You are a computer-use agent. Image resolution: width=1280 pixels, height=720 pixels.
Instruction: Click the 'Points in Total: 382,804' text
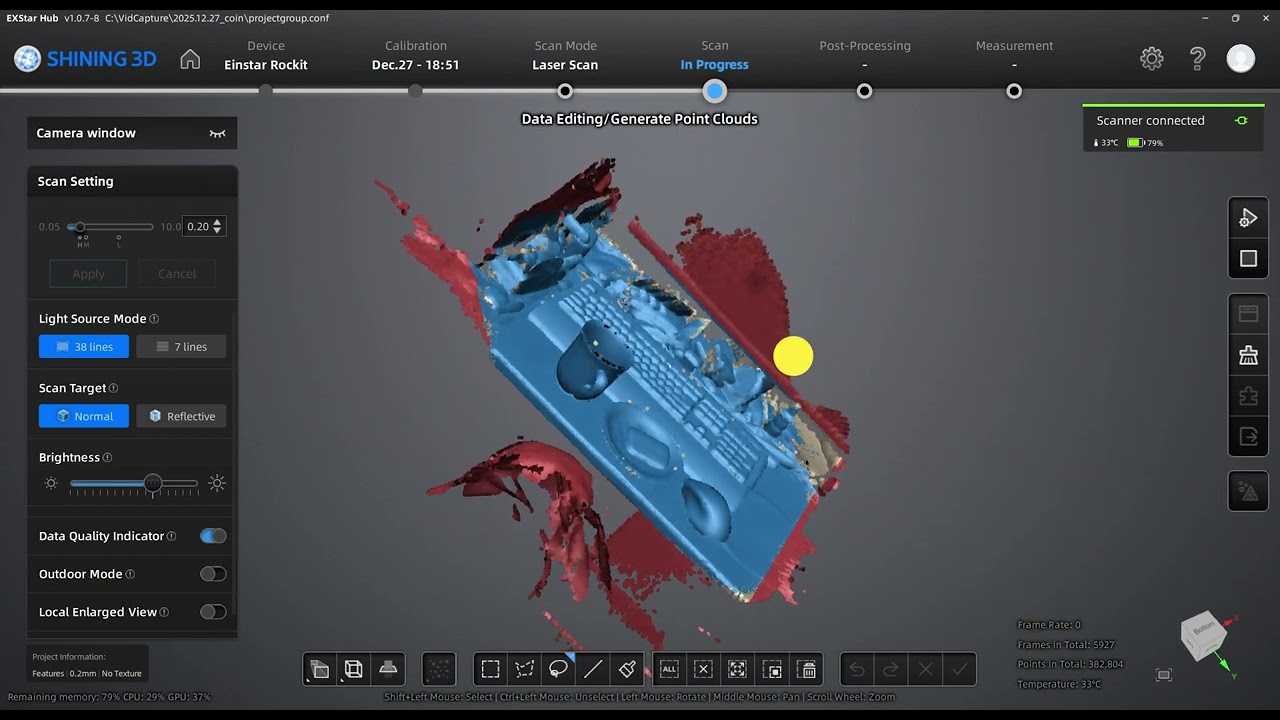click(x=1070, y=664)
